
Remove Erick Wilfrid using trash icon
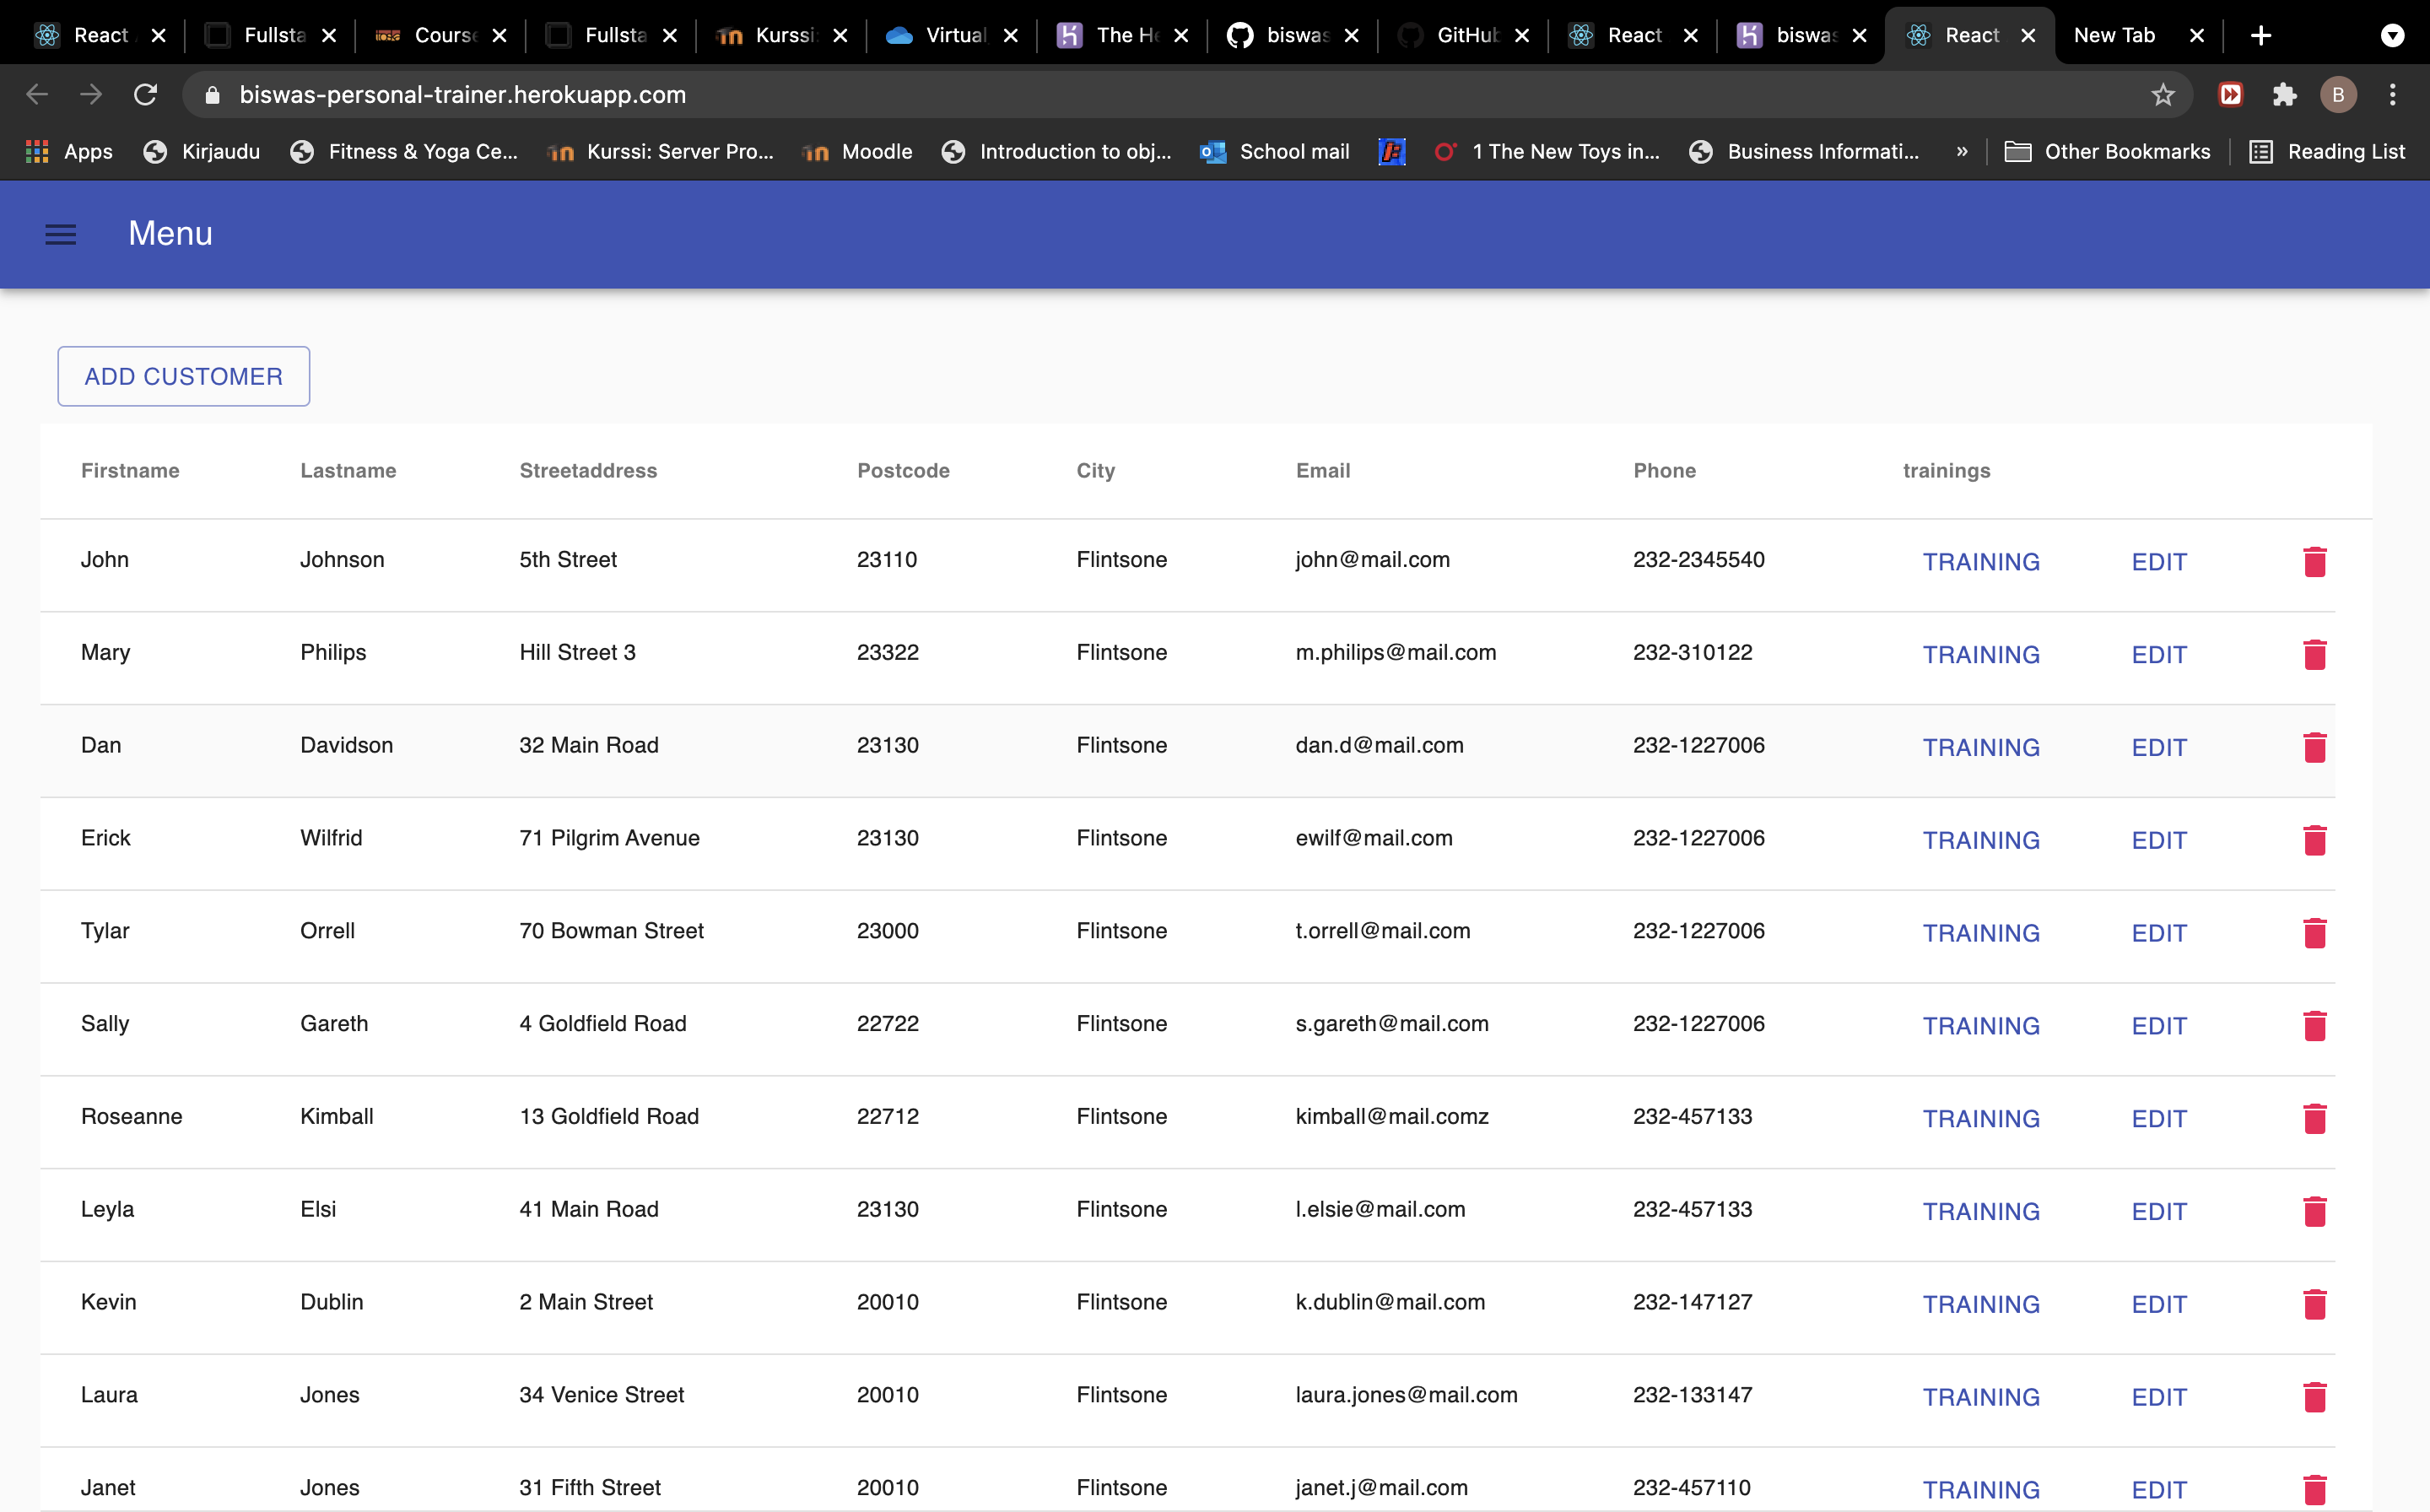coord(2314,840)
